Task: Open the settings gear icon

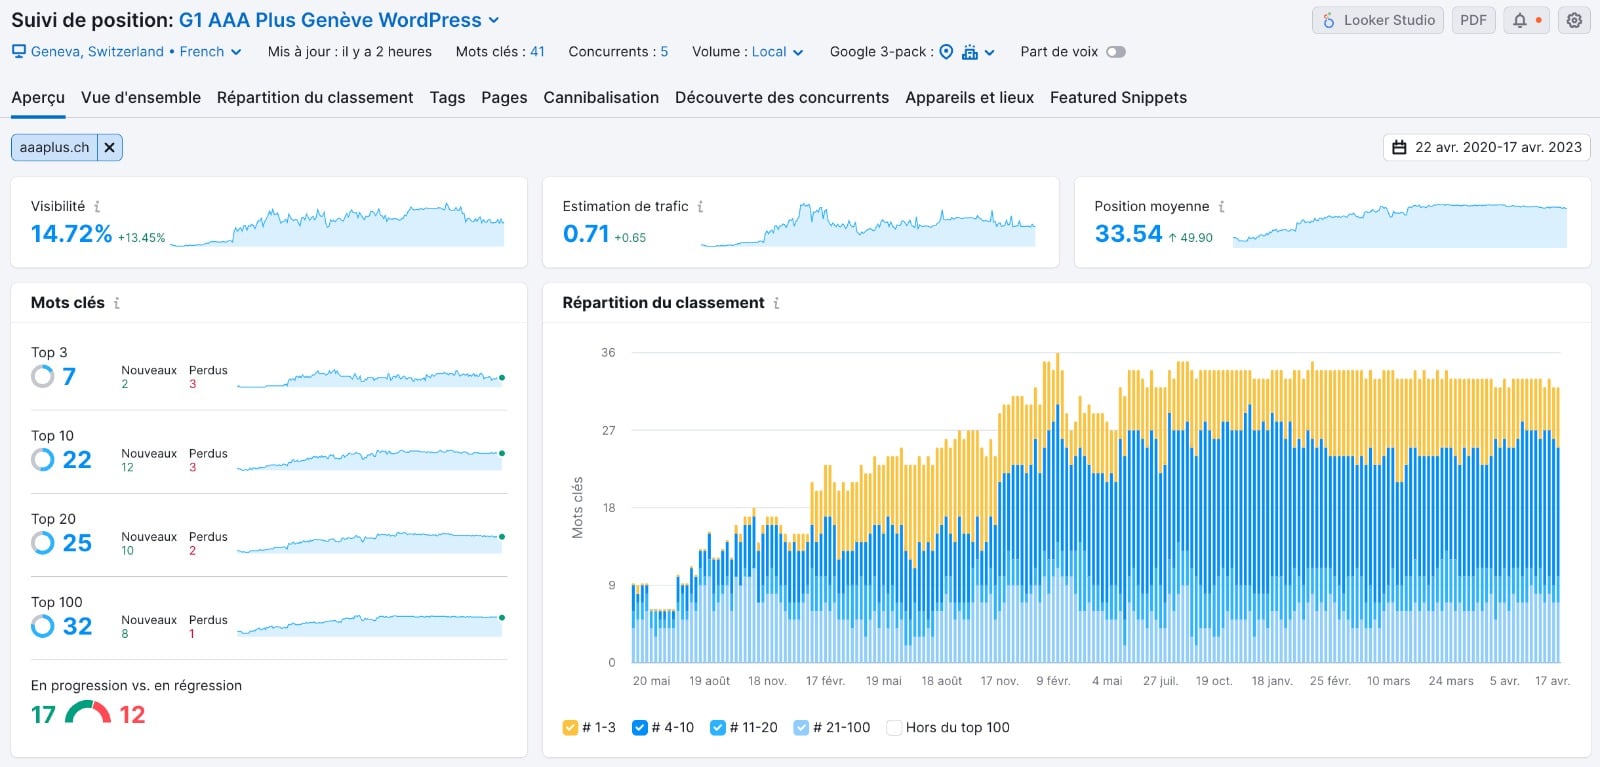Action: (1574, 20)
